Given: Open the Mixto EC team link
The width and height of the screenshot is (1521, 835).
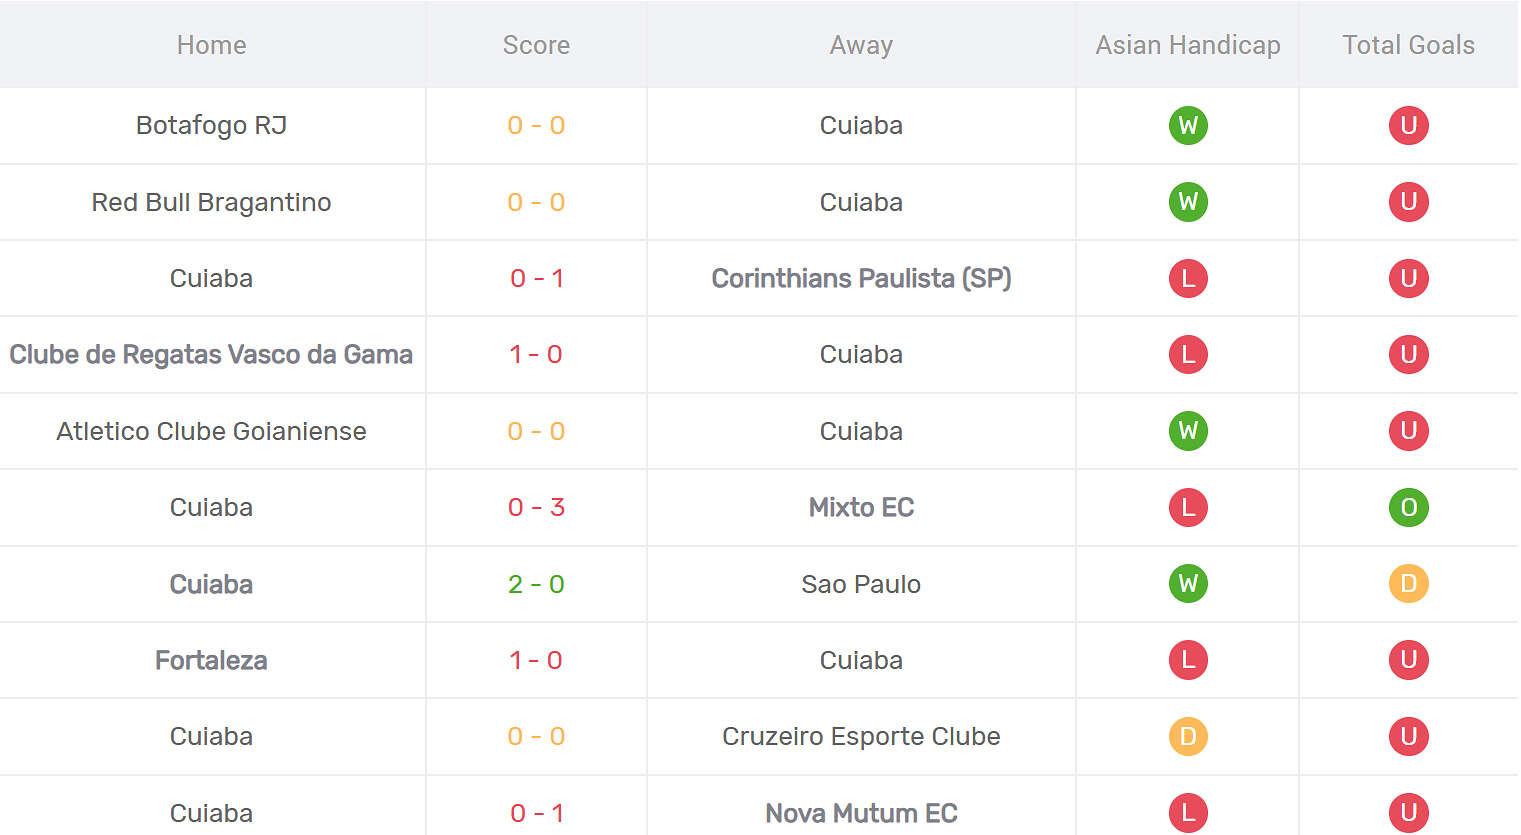Looking at the screenshot, I should pyautogui.click(x=861, y=507).
